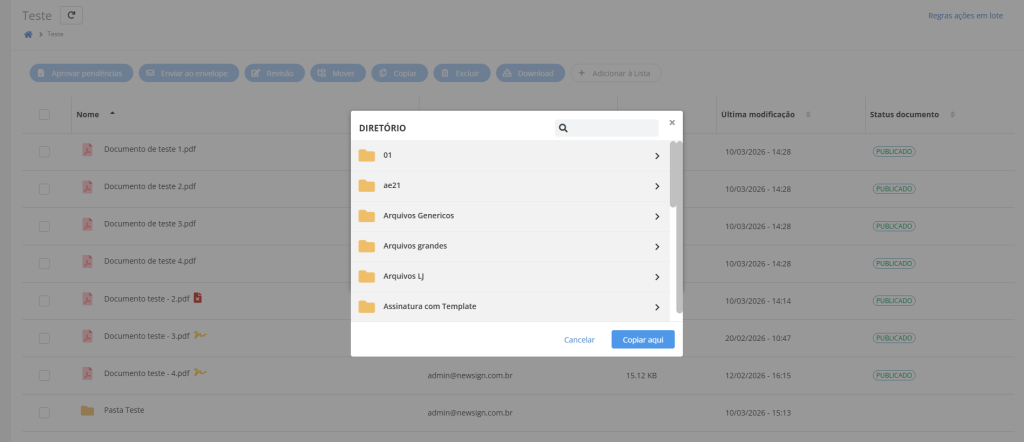Click the home breadcrumb icon
The width and height of the screenshot is (1024, 442).
coord(28,34)
